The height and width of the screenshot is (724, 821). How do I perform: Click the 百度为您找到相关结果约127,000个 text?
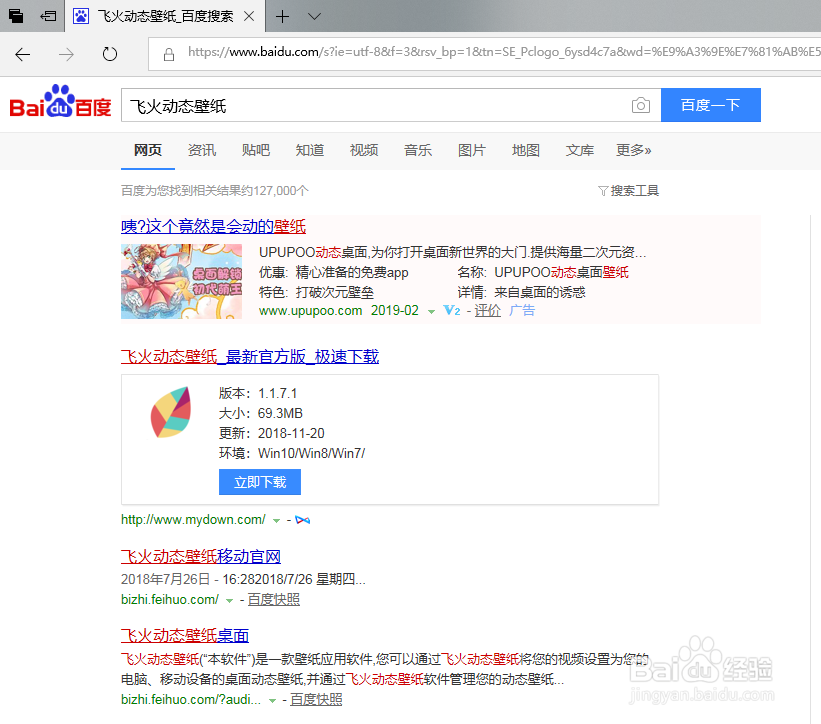click(215, 191)
